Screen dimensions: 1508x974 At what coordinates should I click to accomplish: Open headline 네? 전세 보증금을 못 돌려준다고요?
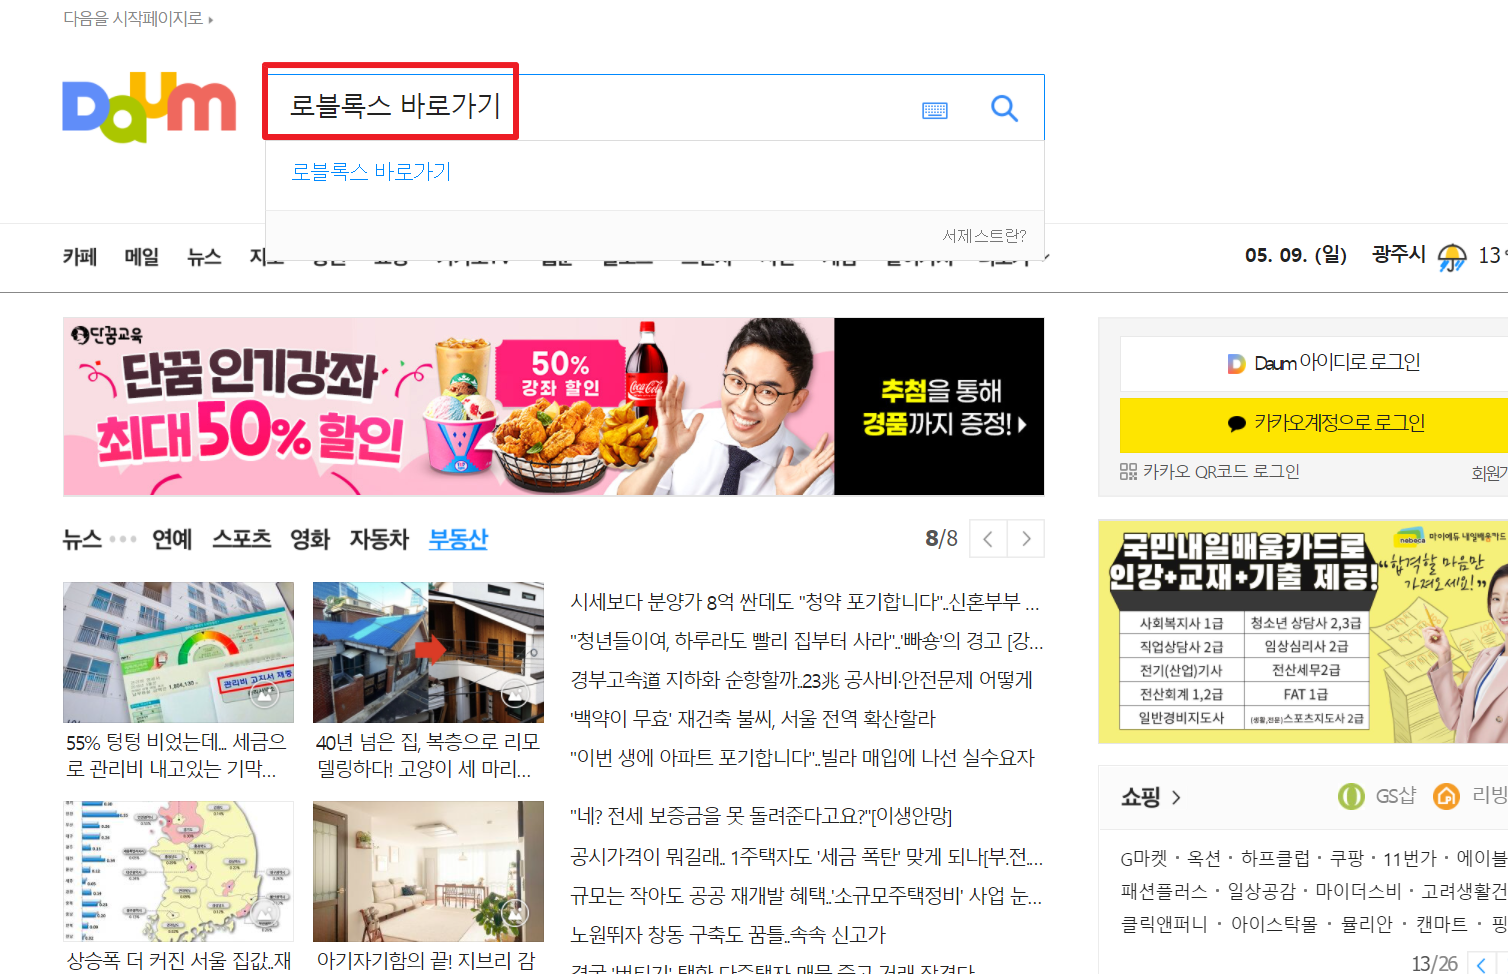761,817
